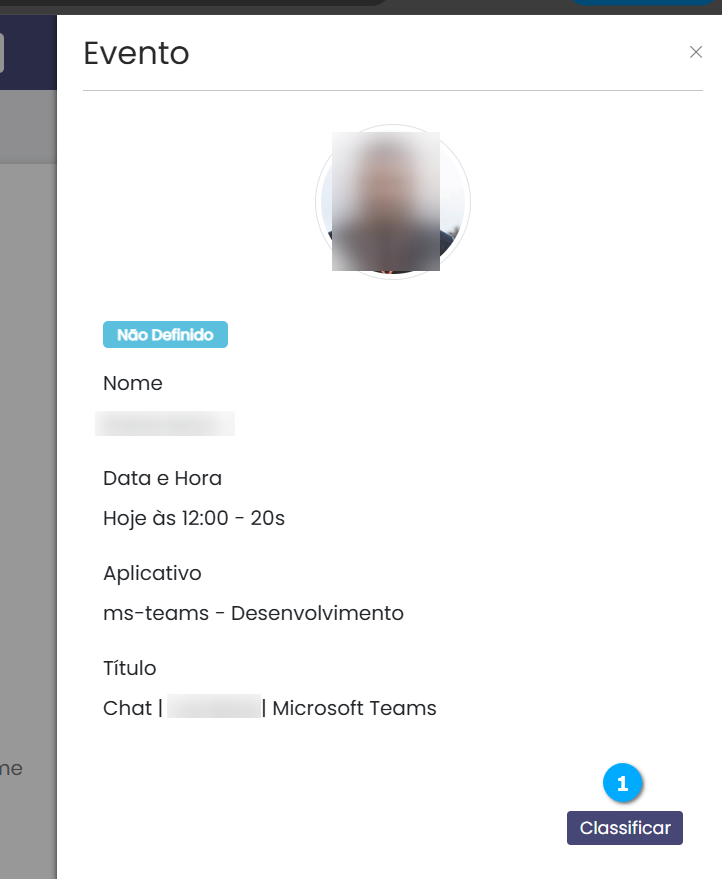Click the Microsoft Teams text in title
This screenshot has height=879, width=722.
(354, 708)
